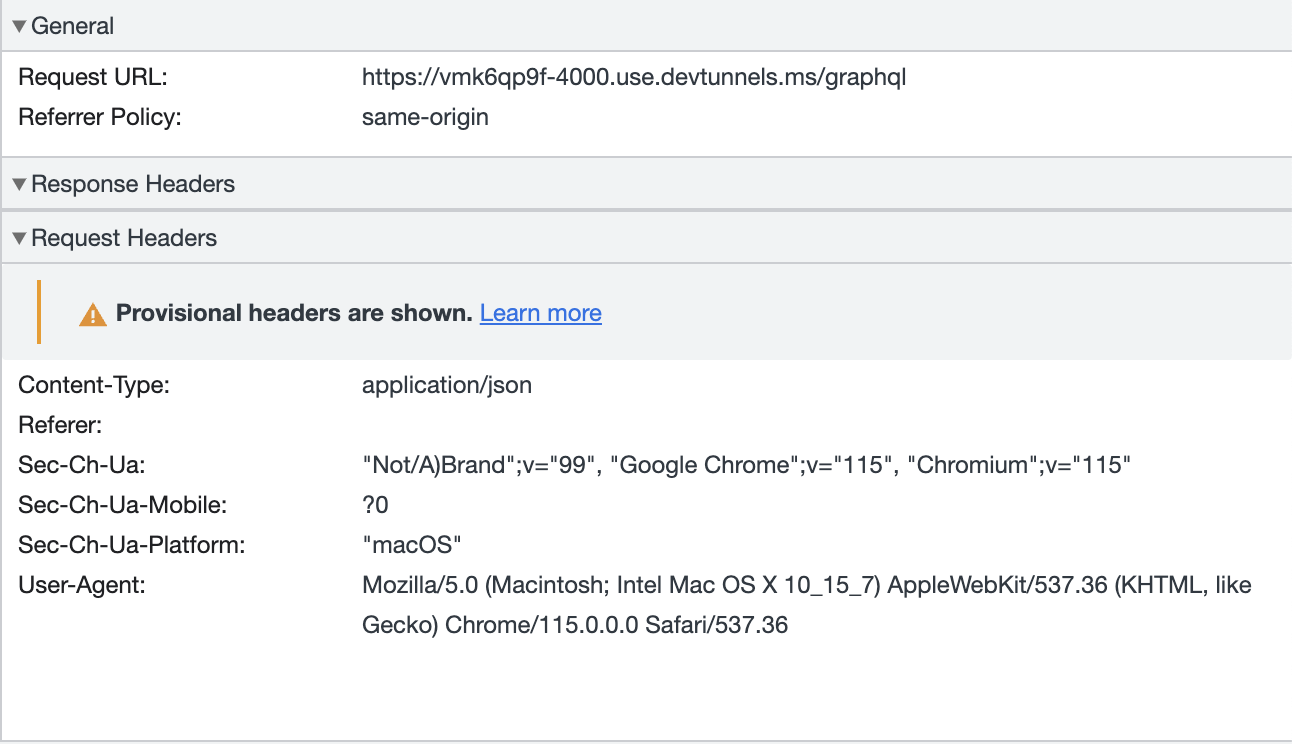This screenshot has width=1292, height=744.
Task: Click the User-Agent header label
Action: coord(75,585)
